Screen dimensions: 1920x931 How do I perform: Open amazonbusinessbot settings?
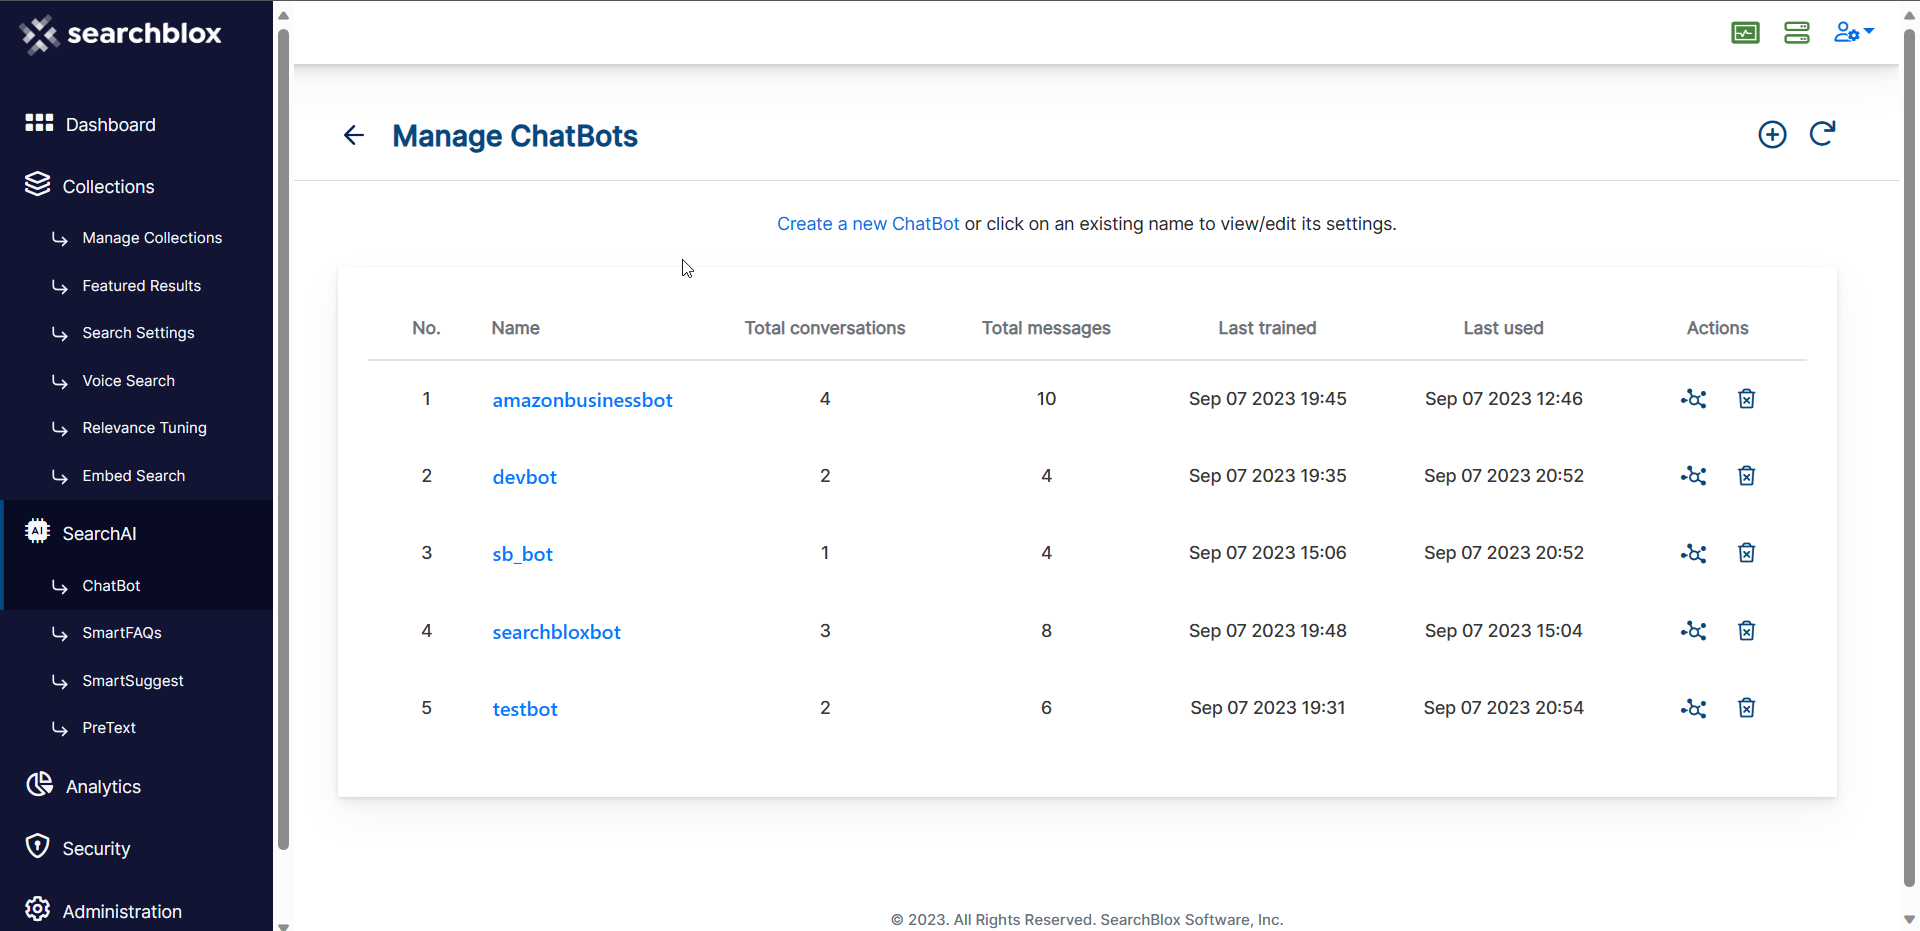[x=582, y=400]
